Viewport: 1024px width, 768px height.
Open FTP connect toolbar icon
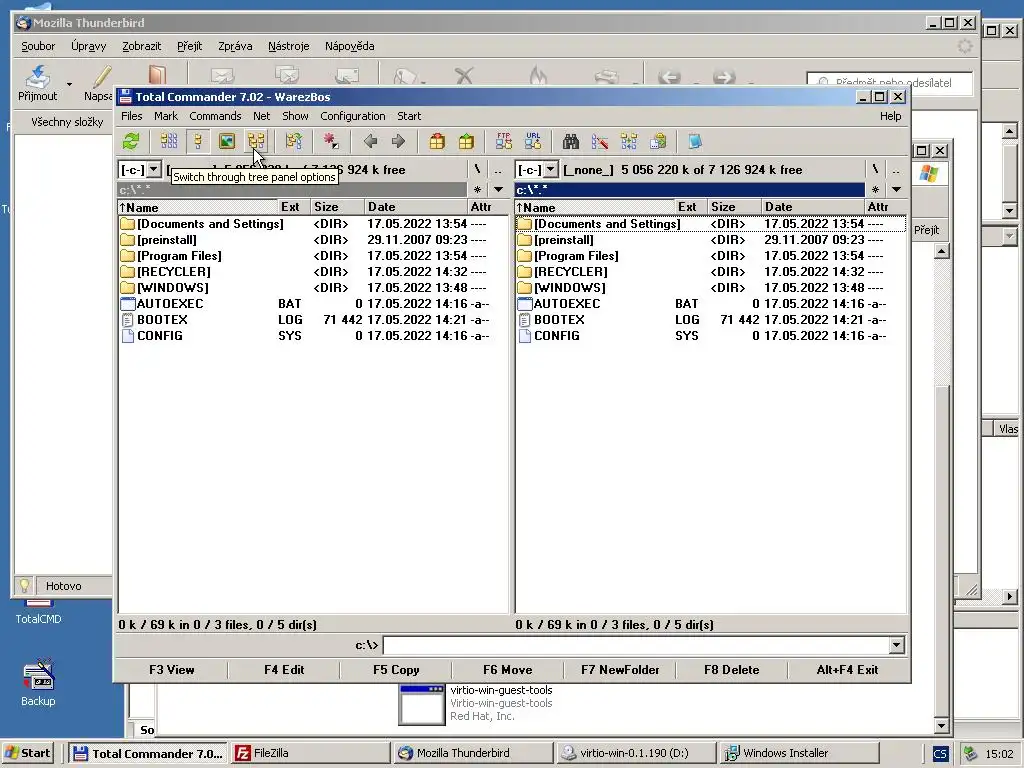click(504, 141)
